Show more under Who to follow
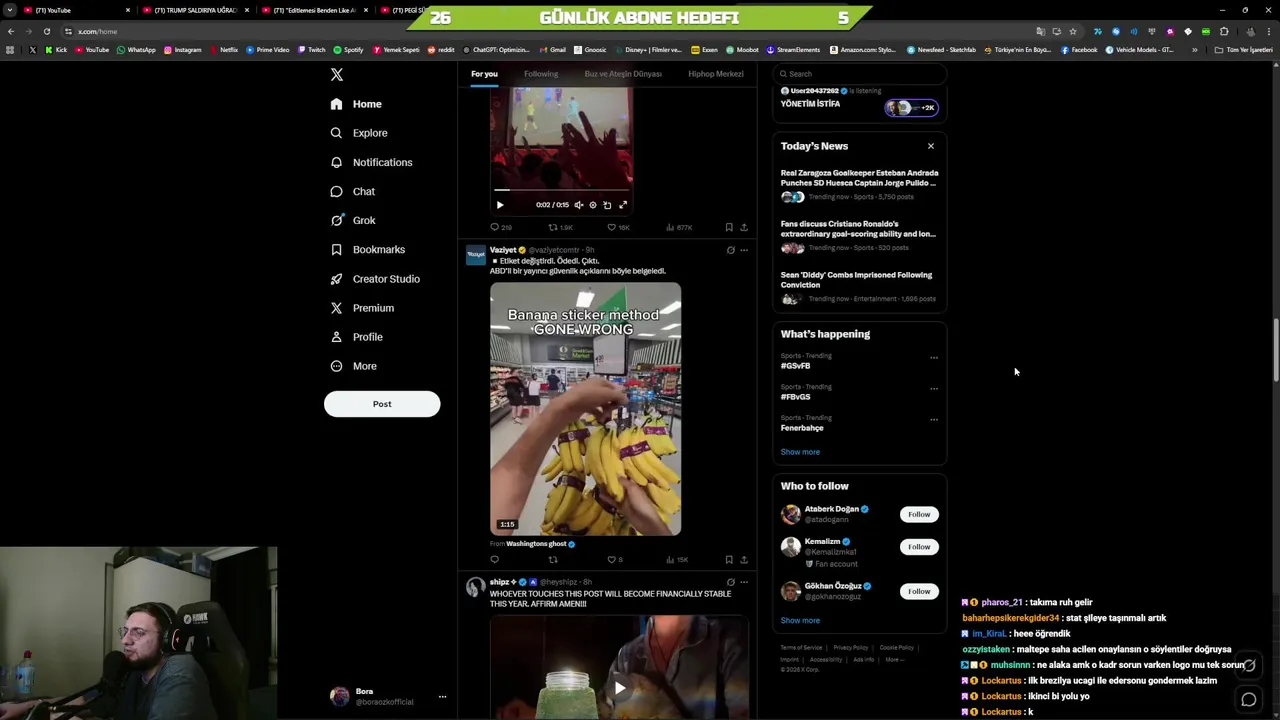Viewport: 1280px width, 720px height. [x=800, y=621]
